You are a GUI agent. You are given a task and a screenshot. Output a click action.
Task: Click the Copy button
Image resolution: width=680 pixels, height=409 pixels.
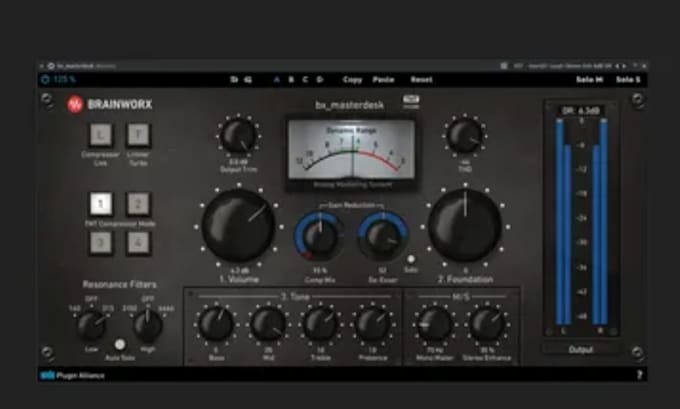pos(352,79)
